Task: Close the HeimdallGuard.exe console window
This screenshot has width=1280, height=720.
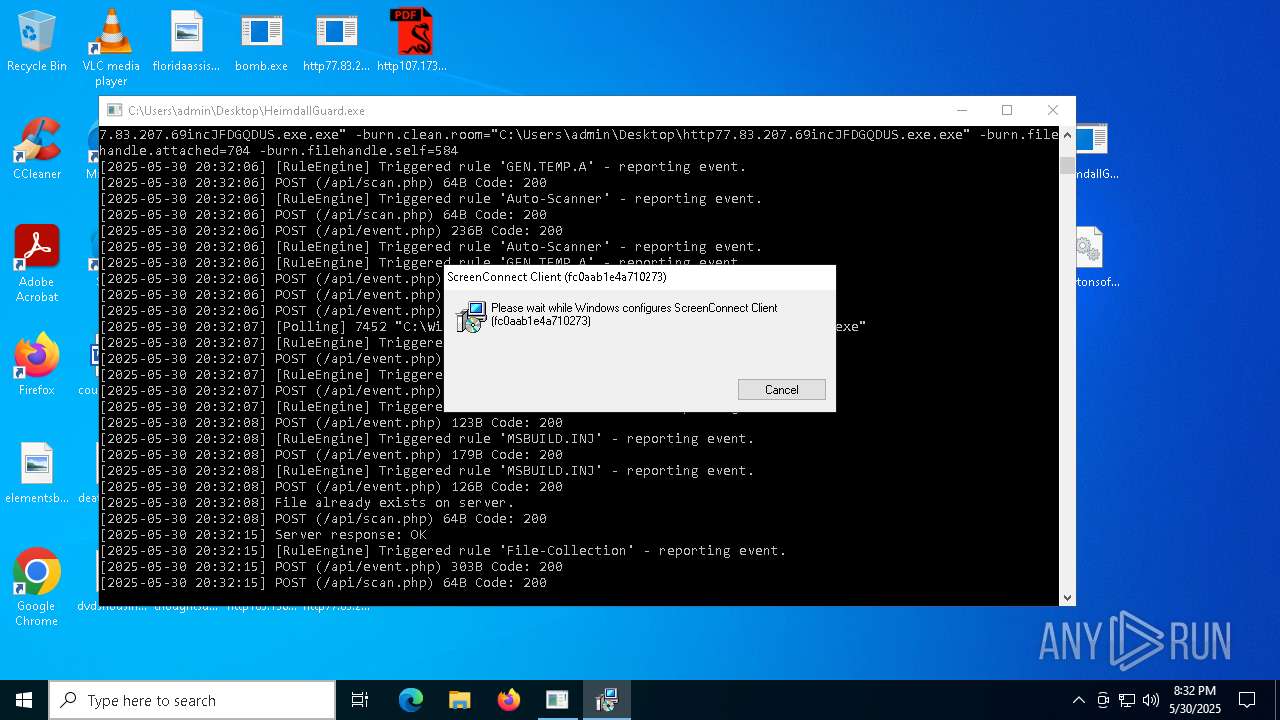Action: [1052, 110]
